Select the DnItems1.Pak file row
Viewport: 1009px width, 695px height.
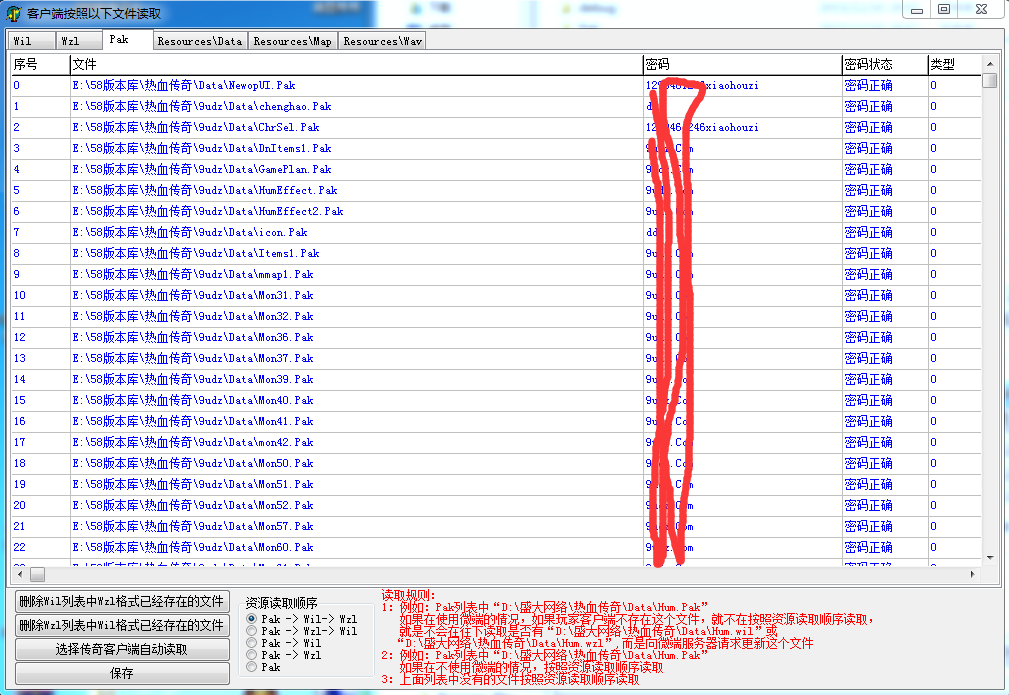495,148
